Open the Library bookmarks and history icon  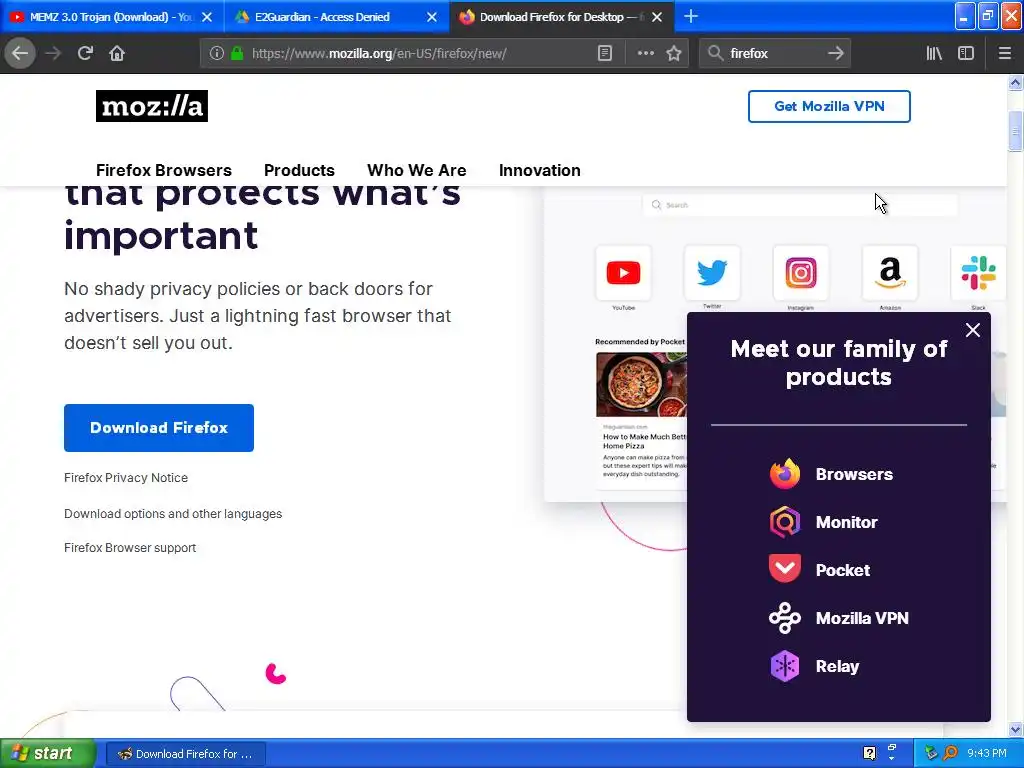[x=934, y=54]
